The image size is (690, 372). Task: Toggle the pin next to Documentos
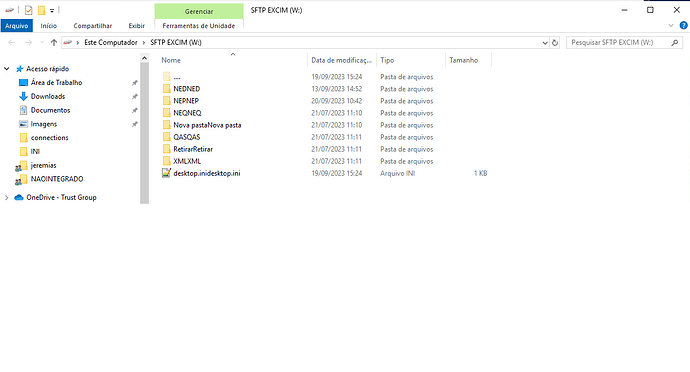pos(135,110)
